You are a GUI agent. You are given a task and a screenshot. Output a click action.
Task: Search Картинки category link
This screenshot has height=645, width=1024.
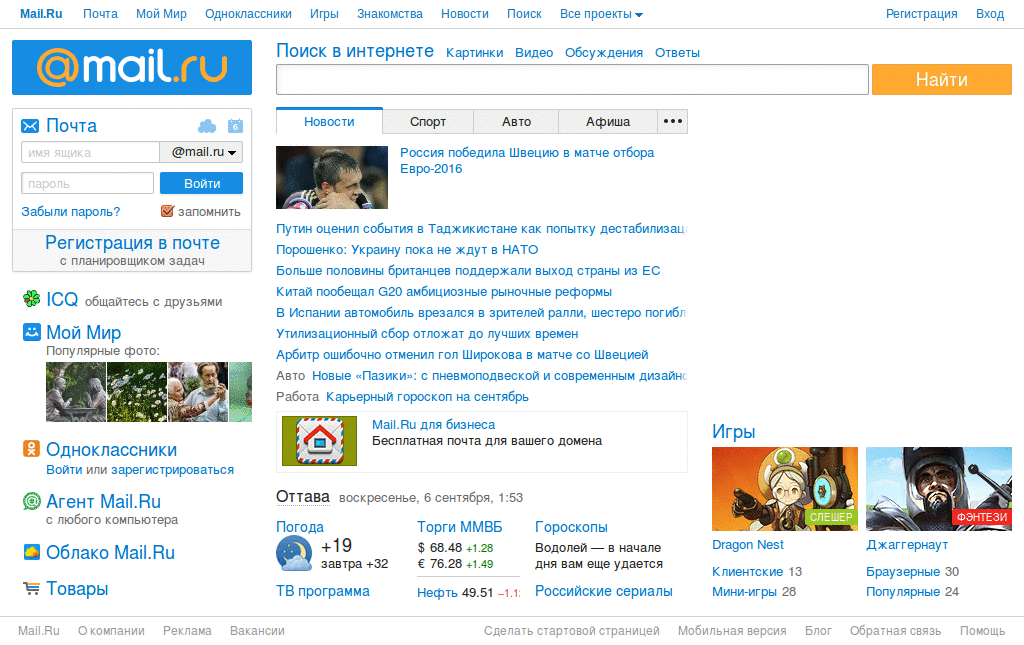tap(474, 53)
